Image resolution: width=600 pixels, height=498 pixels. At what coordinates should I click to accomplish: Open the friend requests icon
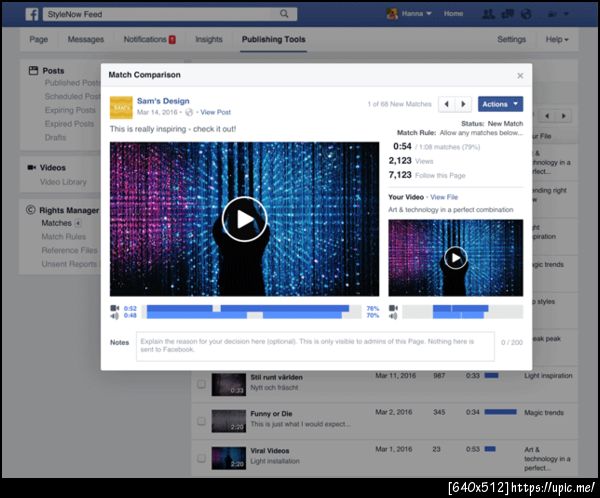(x=488, y=14)
